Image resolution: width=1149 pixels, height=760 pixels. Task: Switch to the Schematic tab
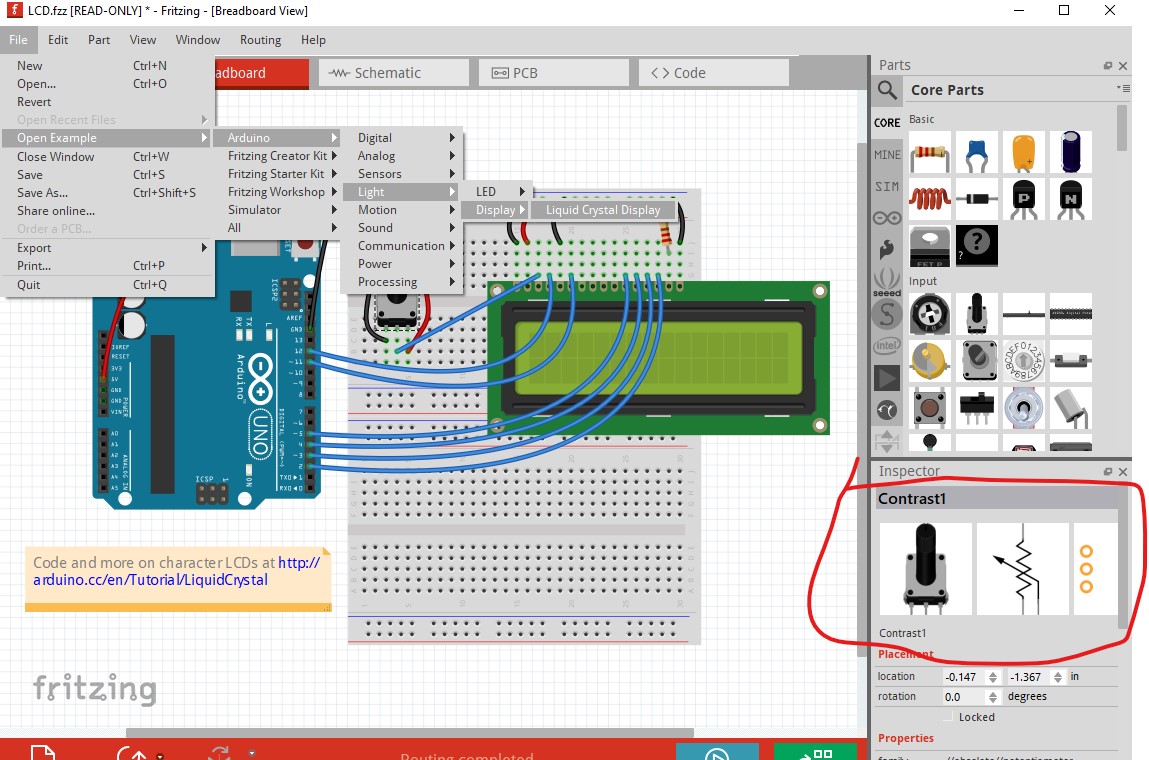click(x=393, y=72)
